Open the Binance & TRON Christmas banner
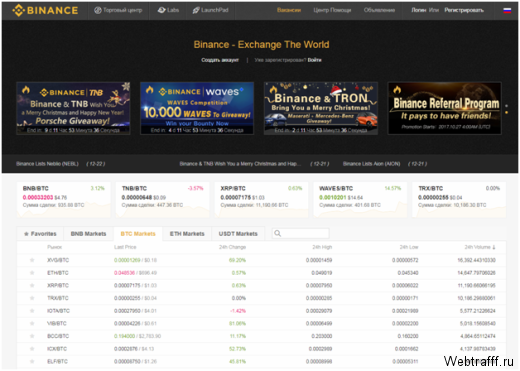This screenshot has height=371, width=520. click(321, 108)
